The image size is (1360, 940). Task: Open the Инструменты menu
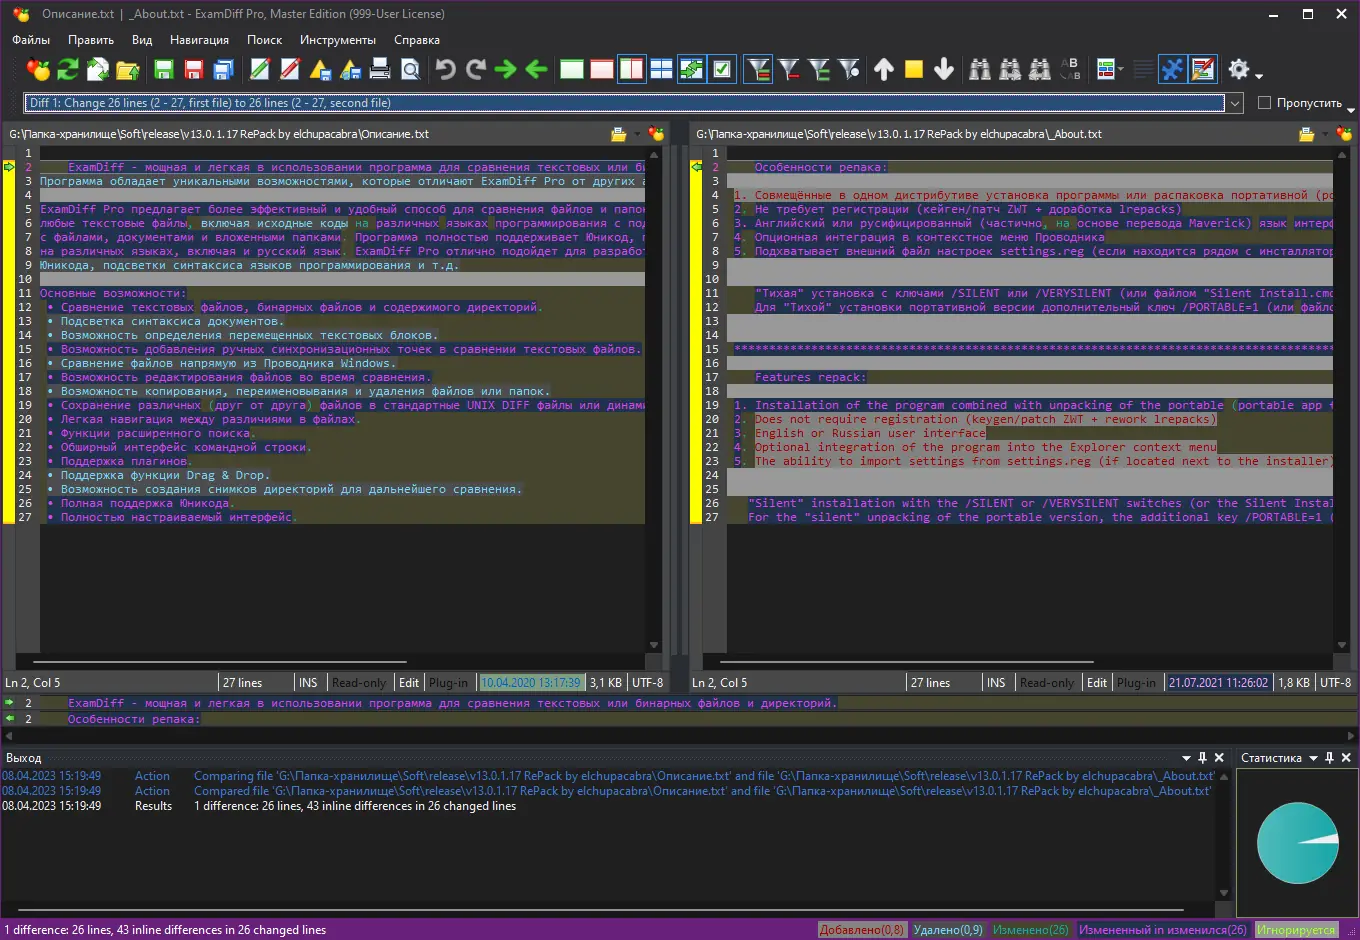coord(338,40)
